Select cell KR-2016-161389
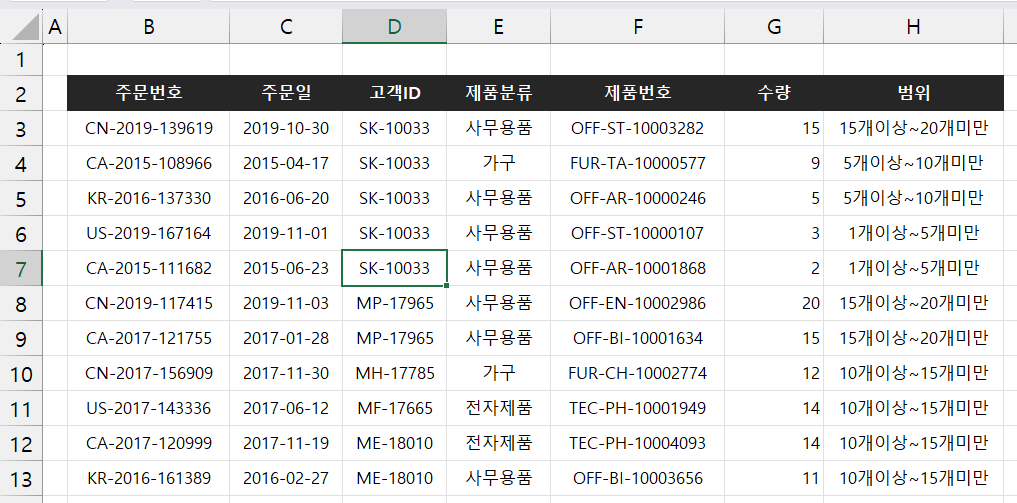The image size is (1017, 503). coord(149,478)
